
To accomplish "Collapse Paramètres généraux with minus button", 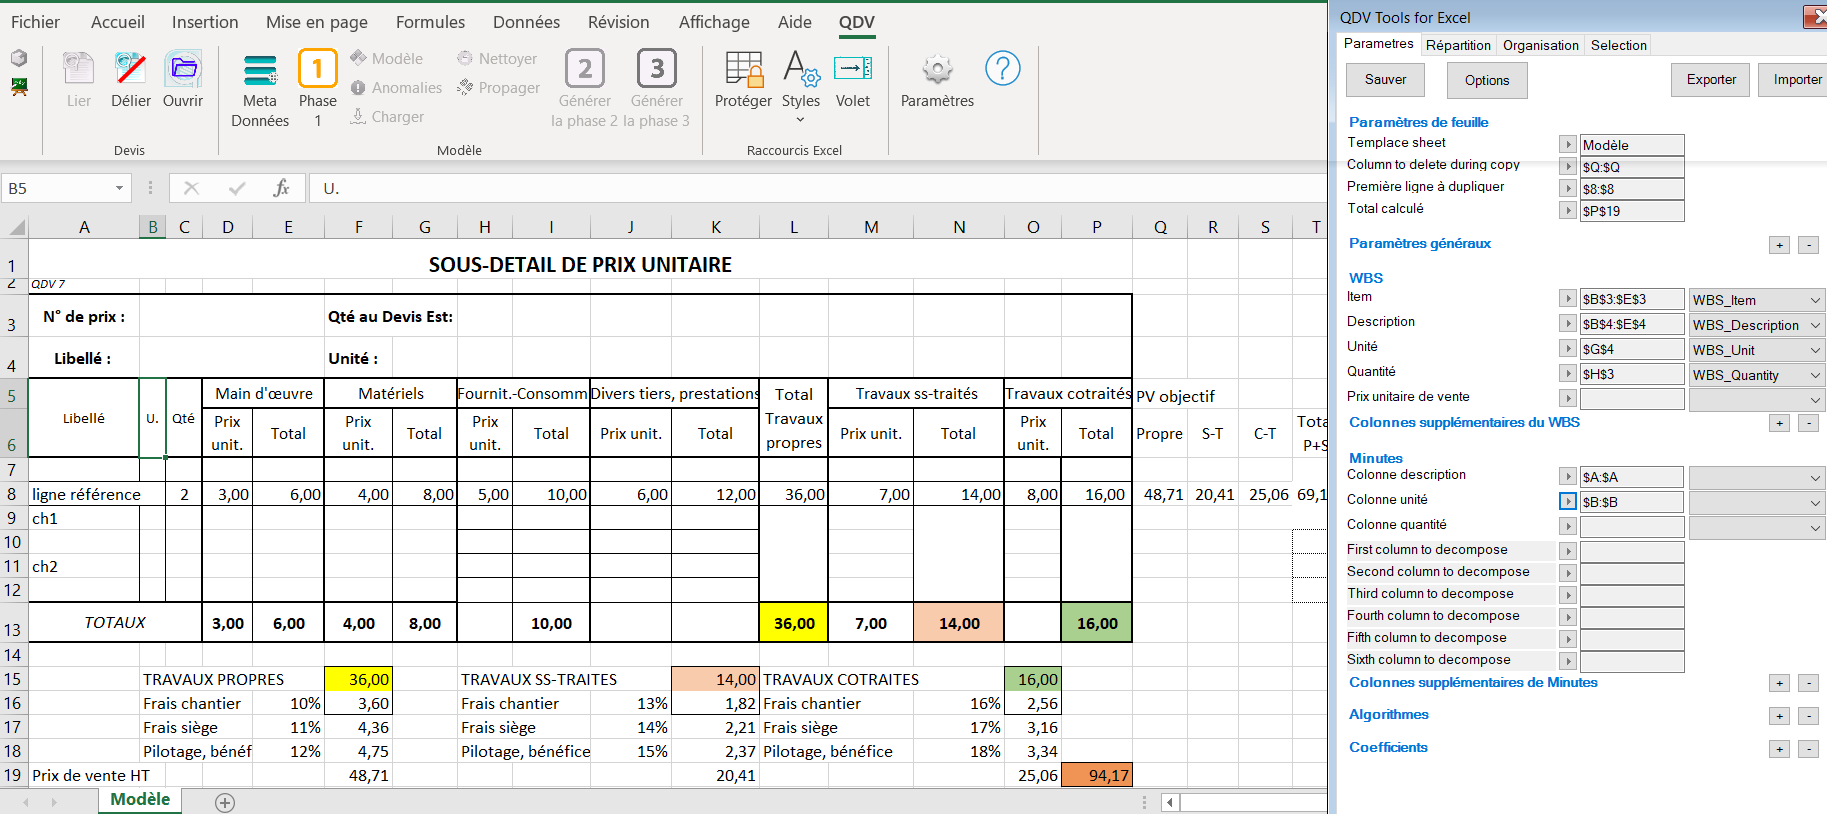I will click(x=1808, y=245).
